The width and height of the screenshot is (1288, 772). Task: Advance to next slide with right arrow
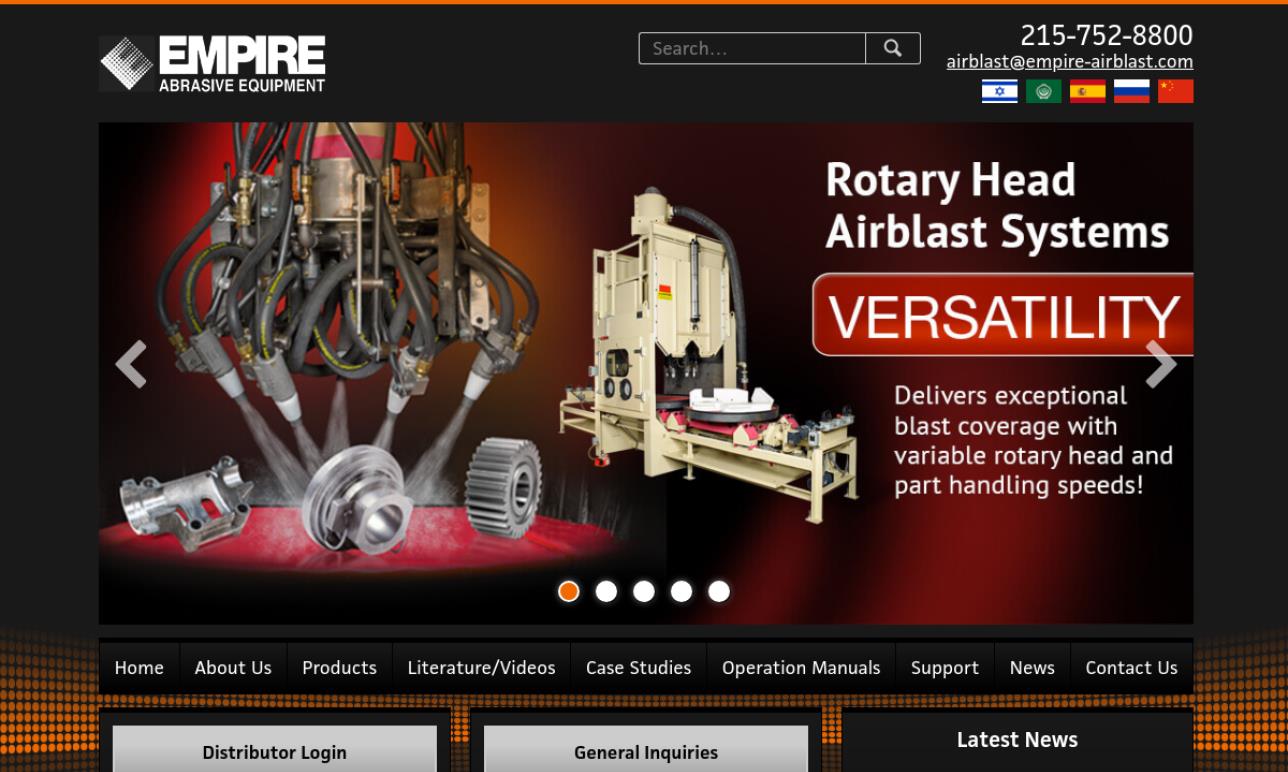(1160, 364)
